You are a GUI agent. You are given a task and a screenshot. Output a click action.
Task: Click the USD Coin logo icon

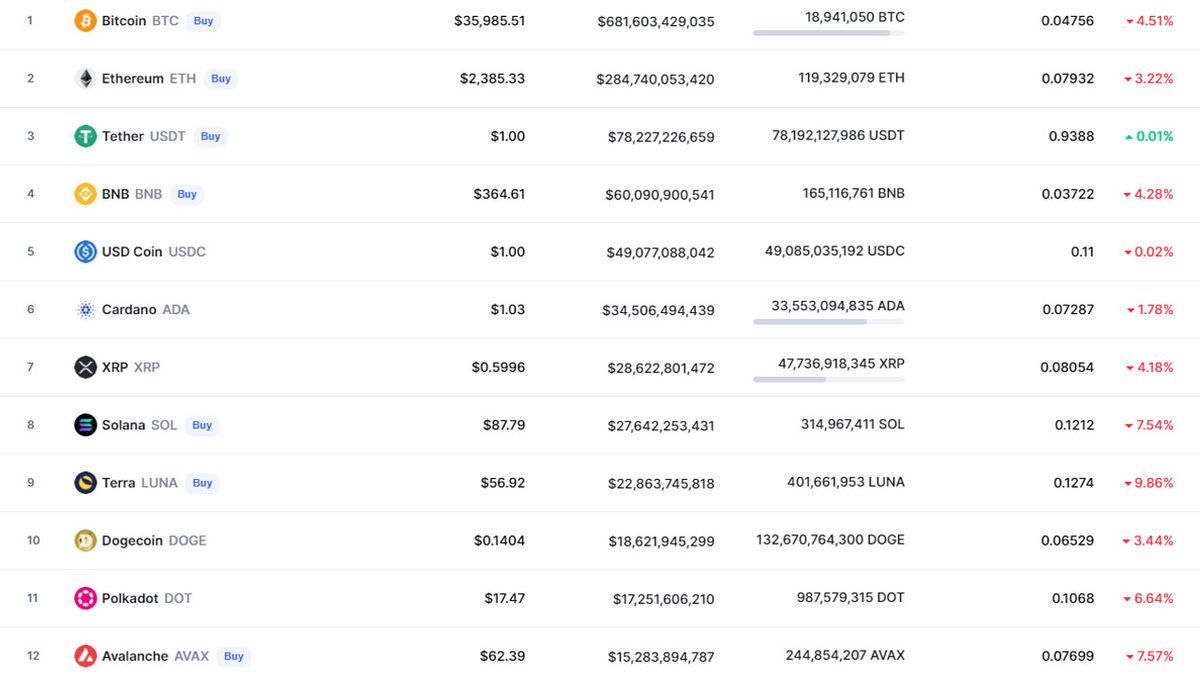point(85,251)
